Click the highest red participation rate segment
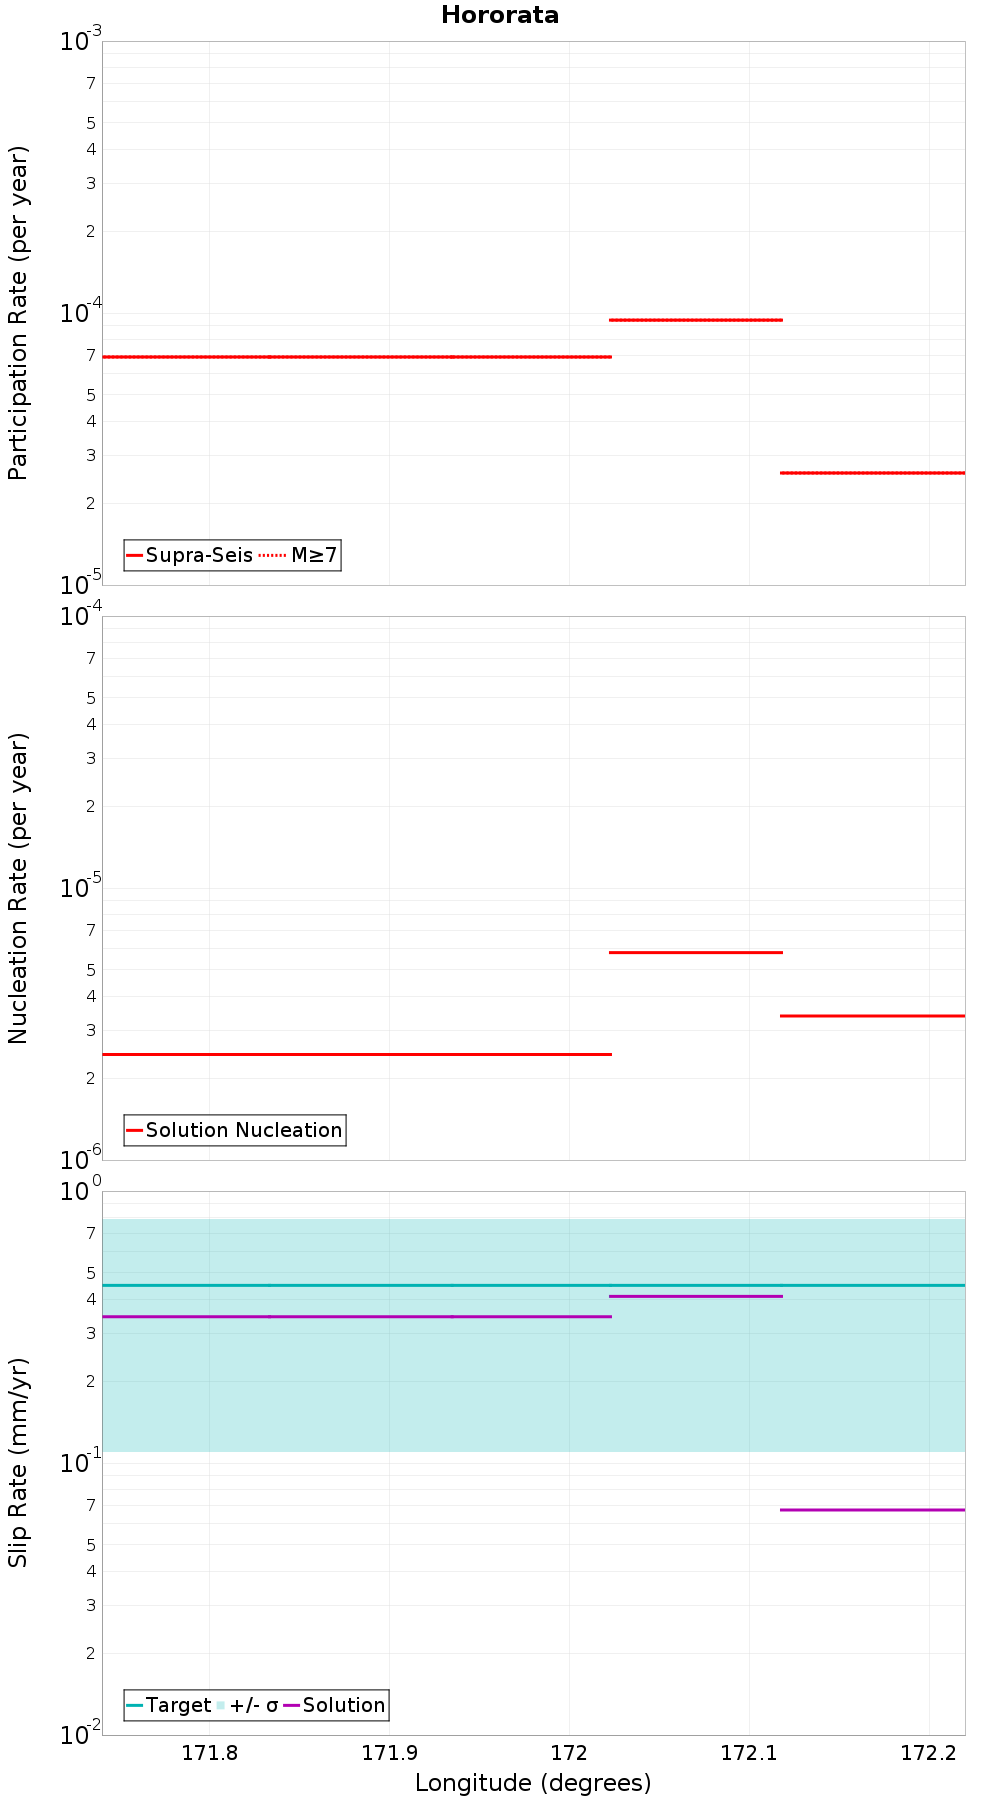Image resolution: width=1000 pixels, height=1800 pixels. coord(696,320)
